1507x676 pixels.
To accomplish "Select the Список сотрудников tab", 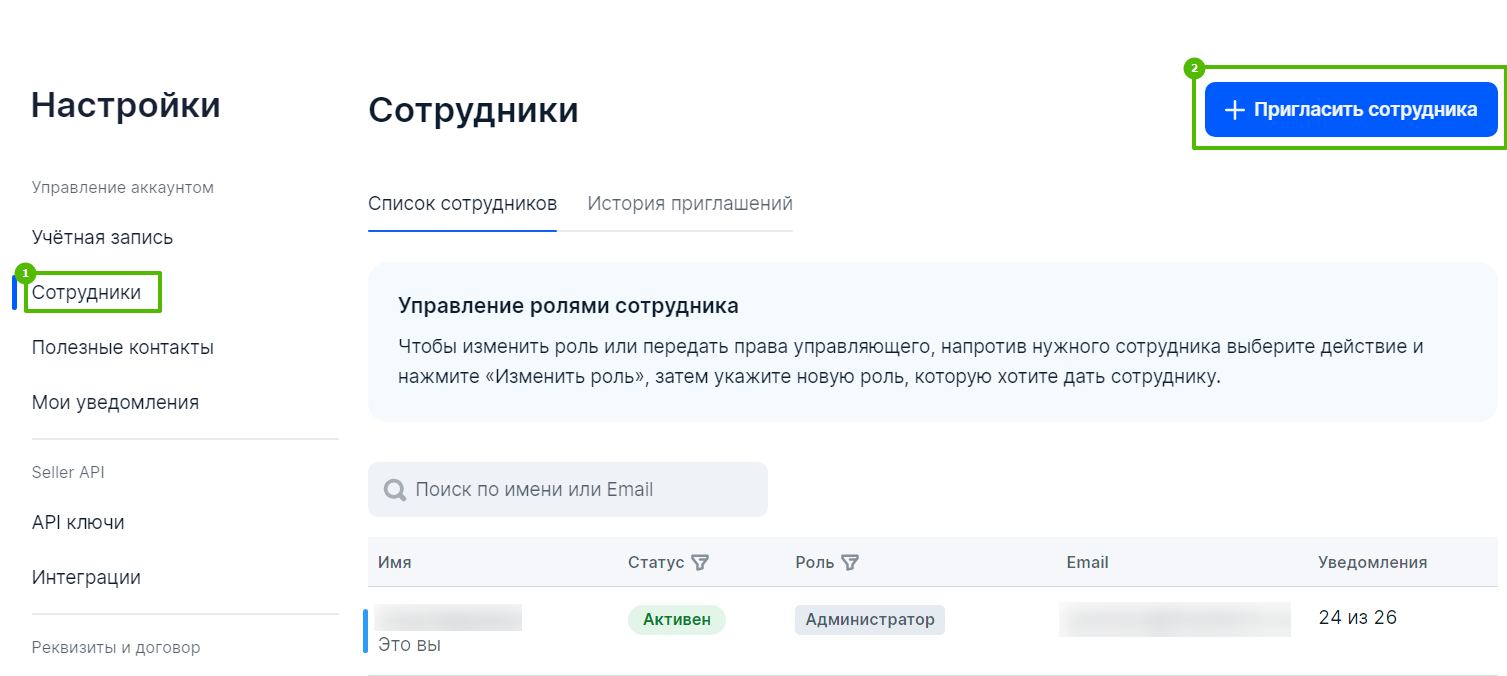I will pos(462,204).
